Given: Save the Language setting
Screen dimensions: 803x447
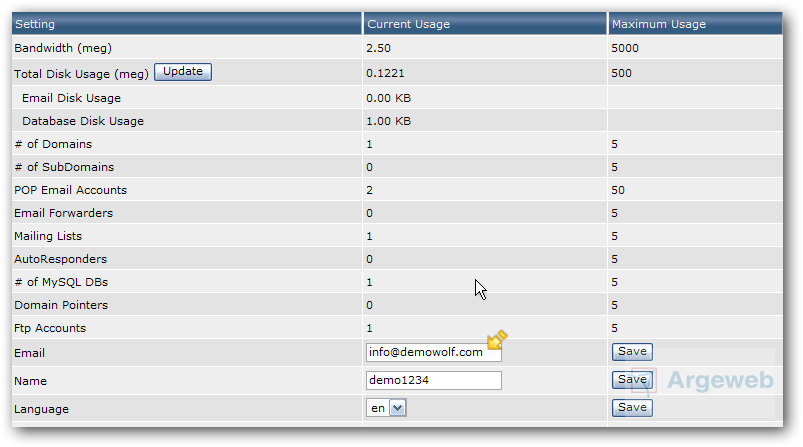Looking at the screenshot, I should pyautogui.click(x=632, y=408).
